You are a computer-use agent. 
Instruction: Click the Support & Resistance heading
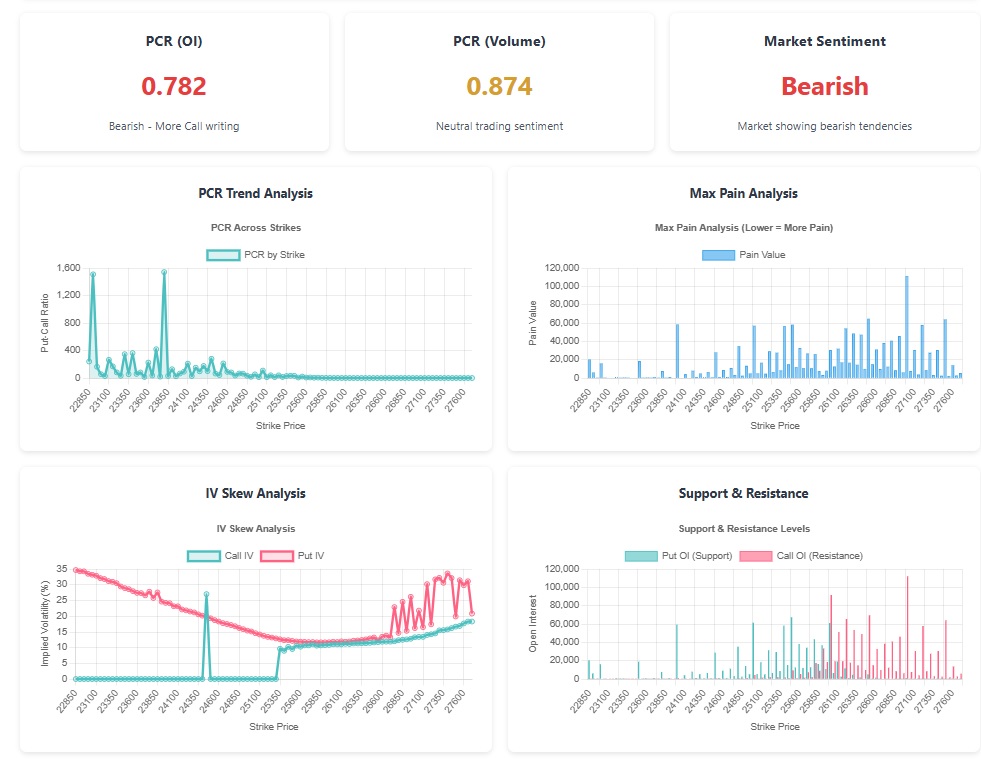tap(743, 493)
